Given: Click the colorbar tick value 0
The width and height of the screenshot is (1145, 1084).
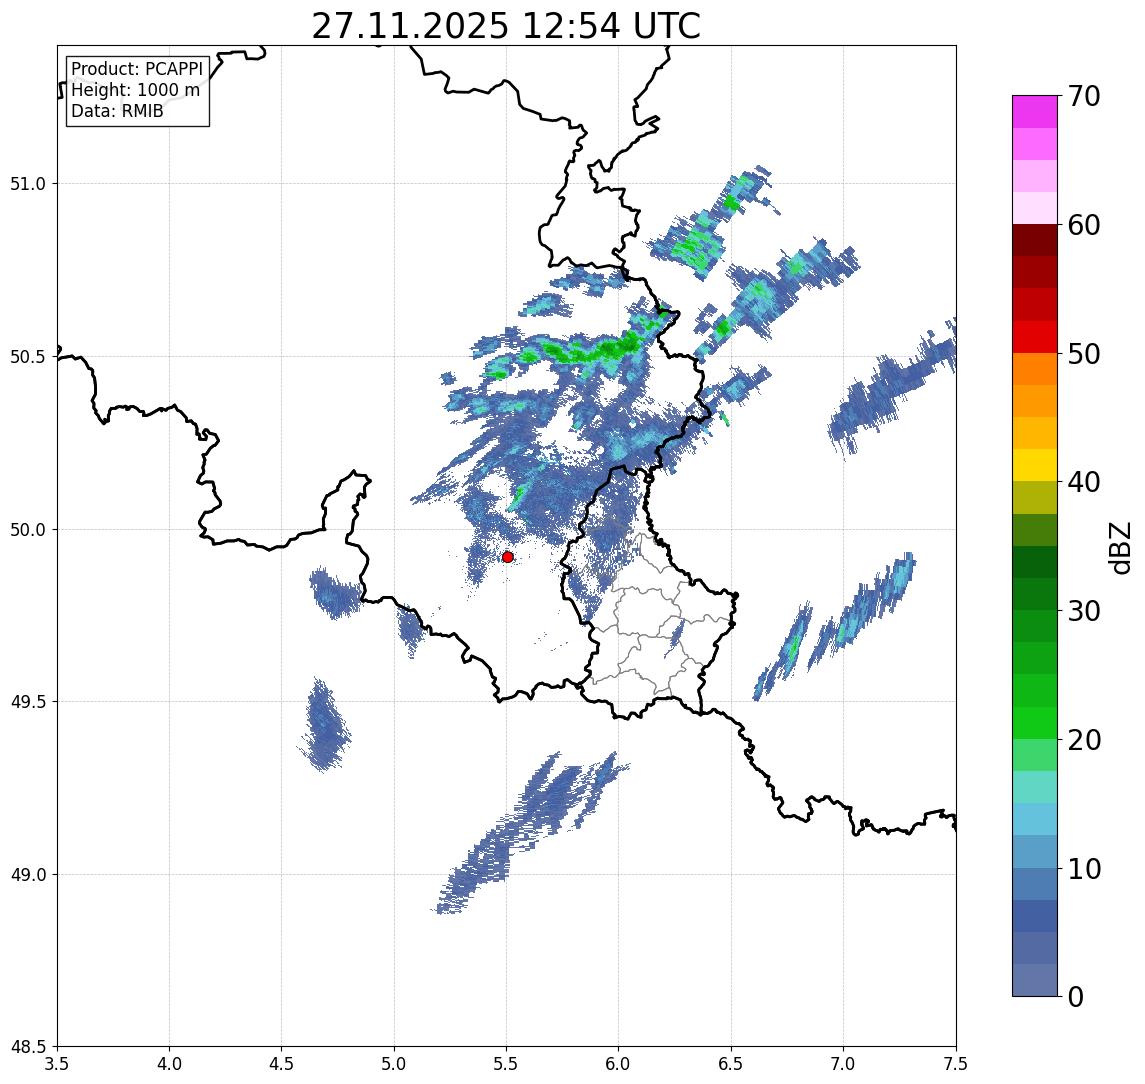Looking at the screenshot, I should point(1076,996).
